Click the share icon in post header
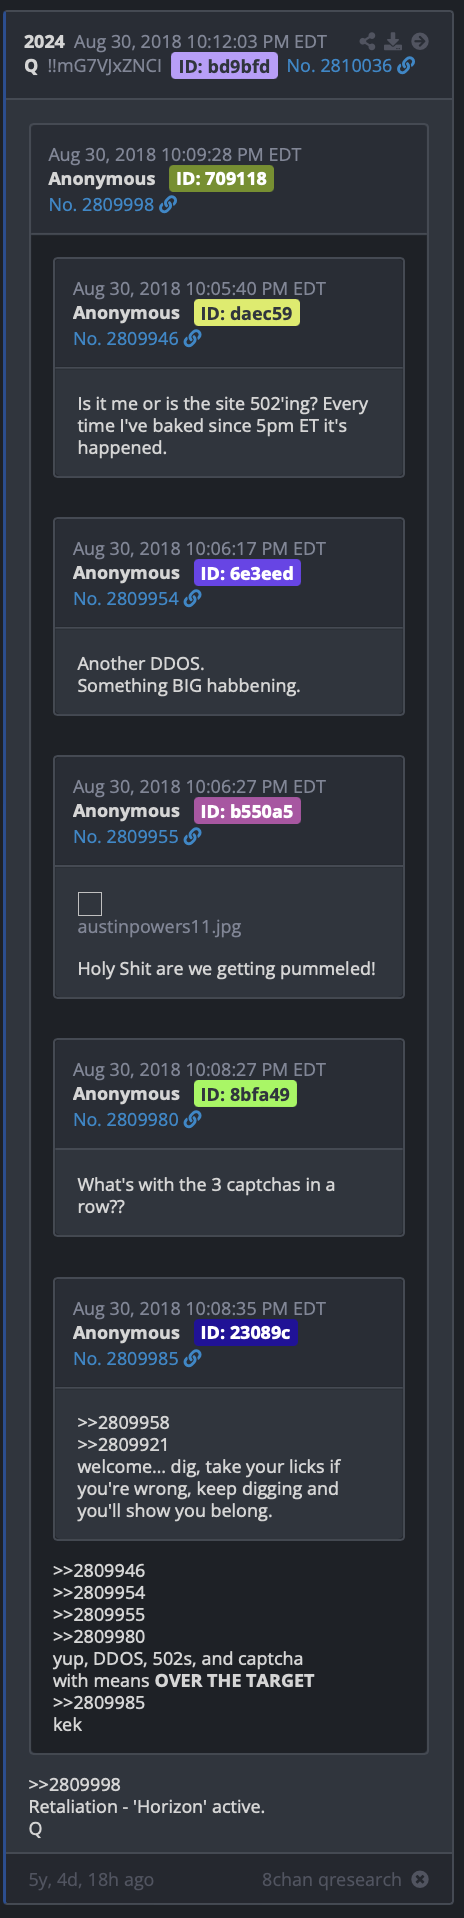Screen dimensions: 464x1918 [x=368, y=41]
